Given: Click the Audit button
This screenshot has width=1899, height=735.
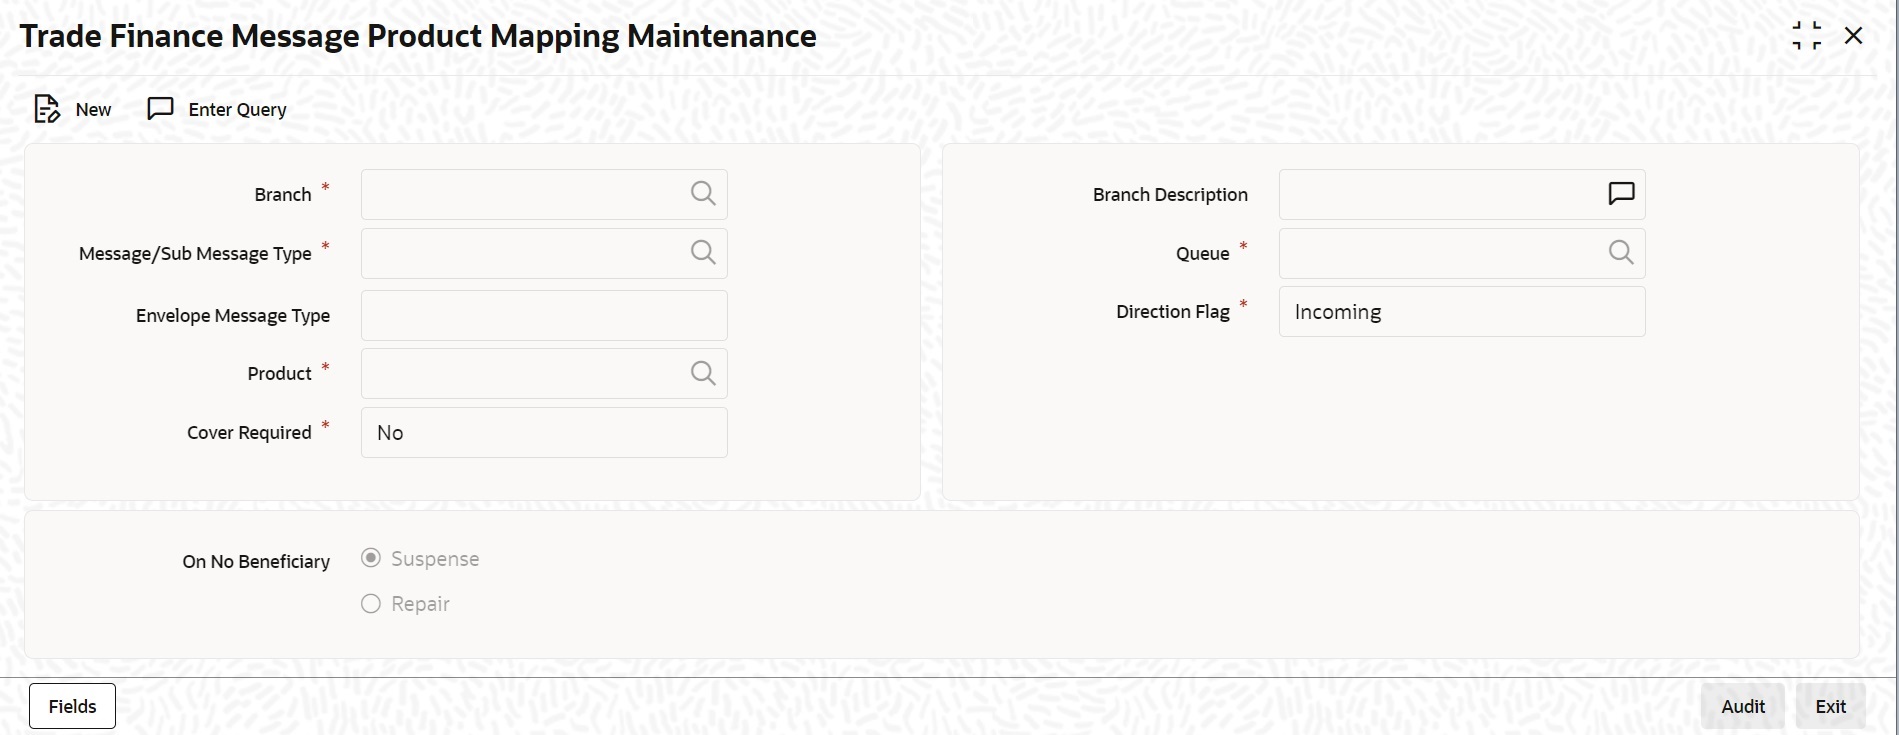Looking at the screenshot, I should [1742, 705].
